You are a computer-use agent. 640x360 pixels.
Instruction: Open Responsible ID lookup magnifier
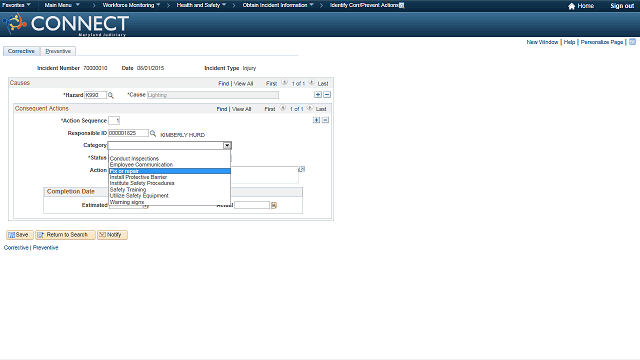click(x=153, y=133)
